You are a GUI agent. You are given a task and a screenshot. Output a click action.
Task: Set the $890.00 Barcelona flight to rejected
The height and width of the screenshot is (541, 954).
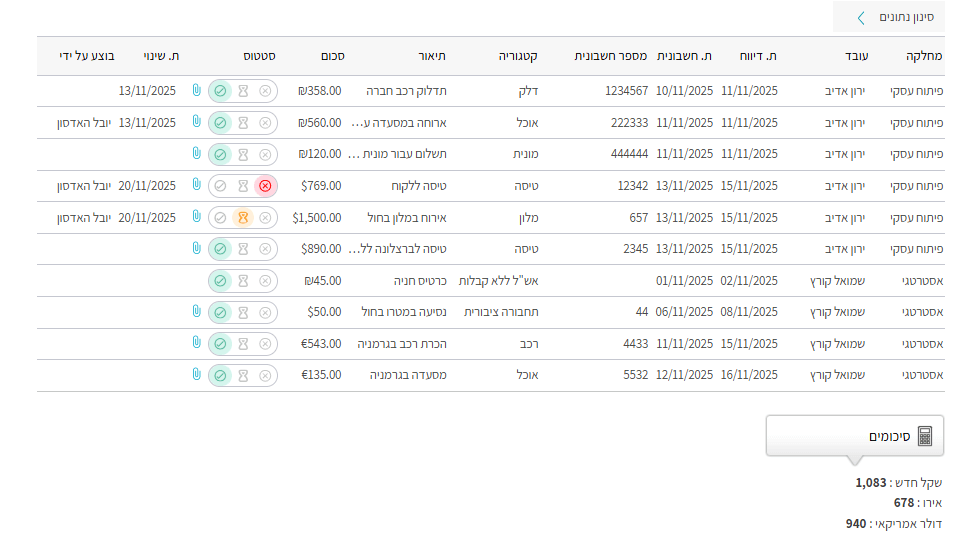pos(265,249)
